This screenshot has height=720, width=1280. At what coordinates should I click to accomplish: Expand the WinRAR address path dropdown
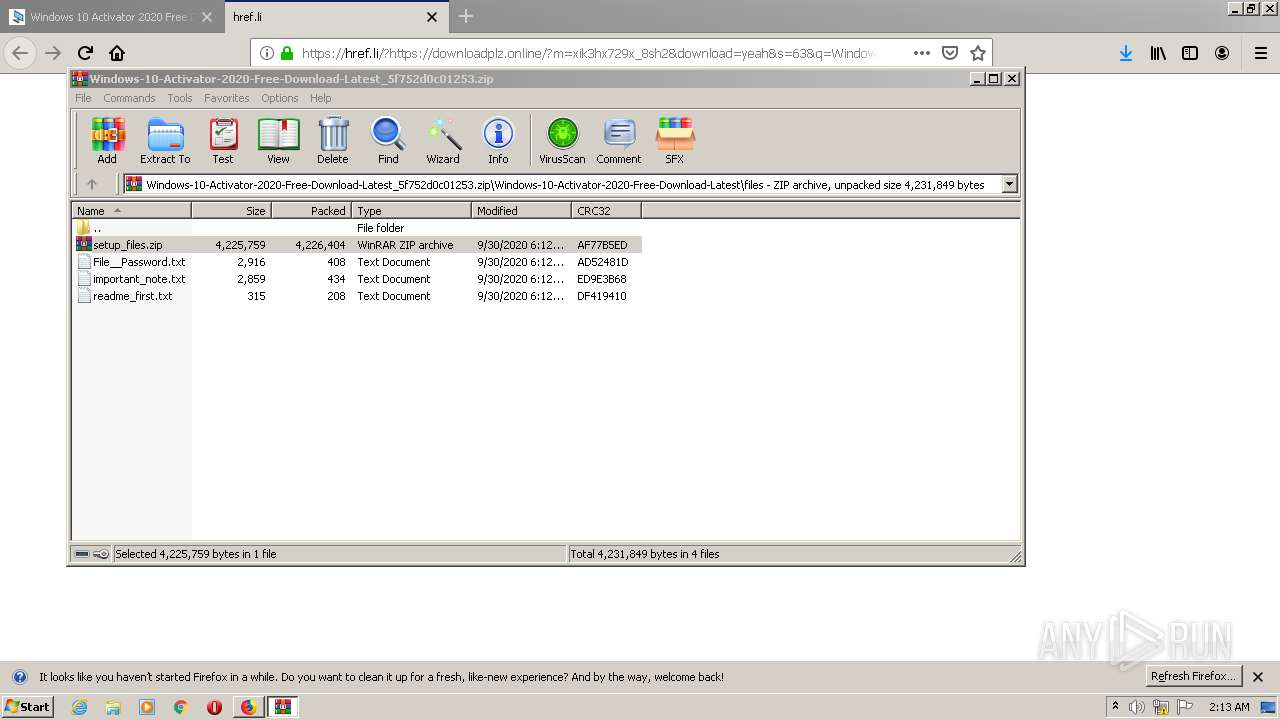pyautogui.click(x=1009, y=184)
